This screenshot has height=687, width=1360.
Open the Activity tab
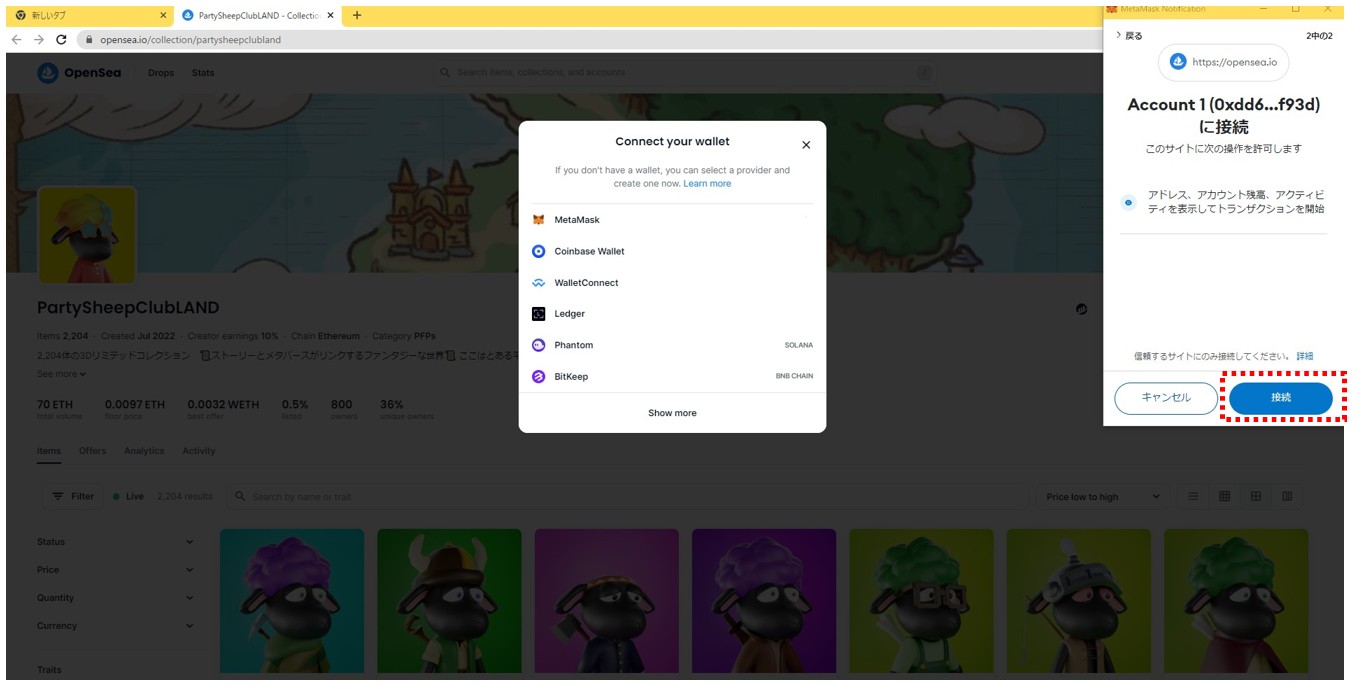tap(198, 451)
